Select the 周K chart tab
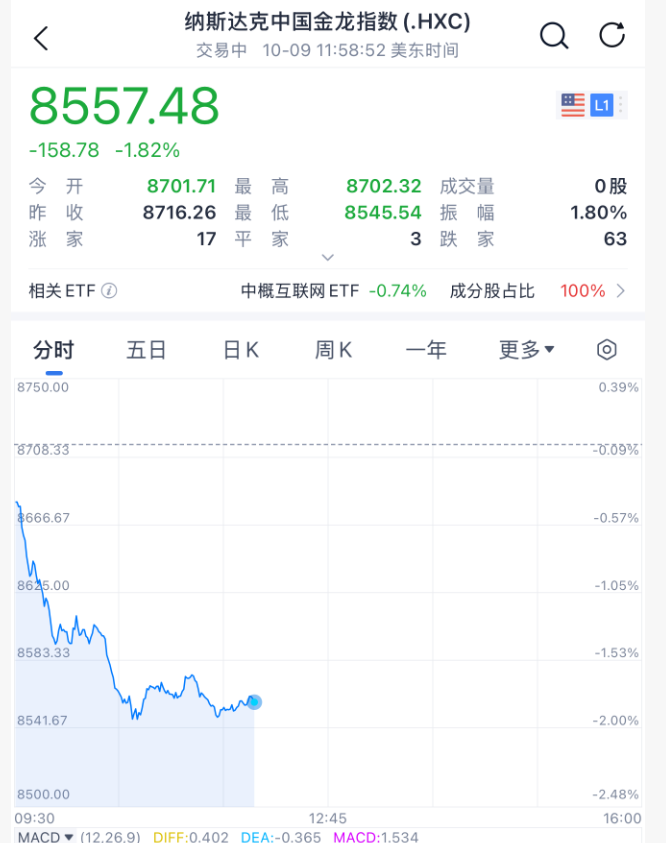The height and width of the screenshot is (843, 666). pyautogui.click(x=333, y=350)
